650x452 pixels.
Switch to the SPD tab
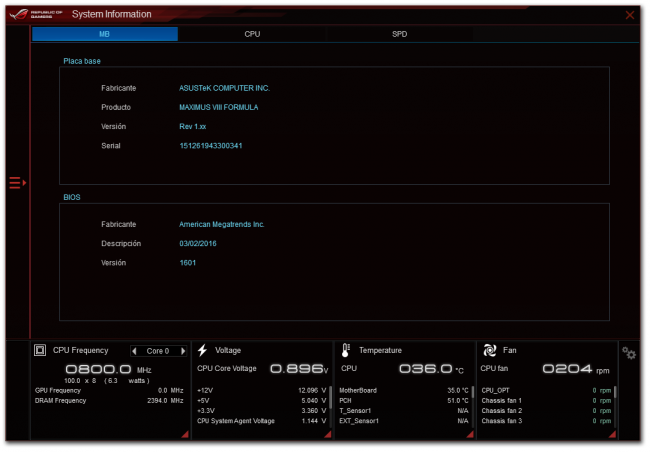[399, 34]
